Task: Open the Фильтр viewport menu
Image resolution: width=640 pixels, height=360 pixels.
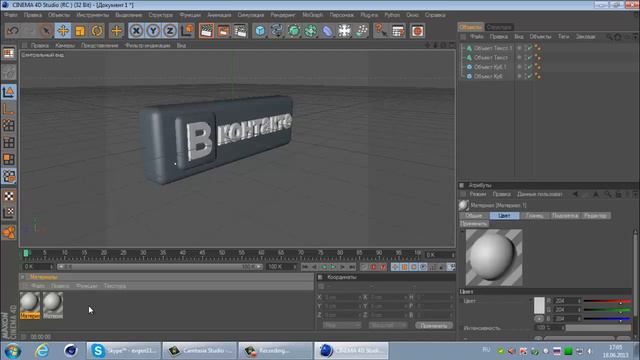Action: 147,45
